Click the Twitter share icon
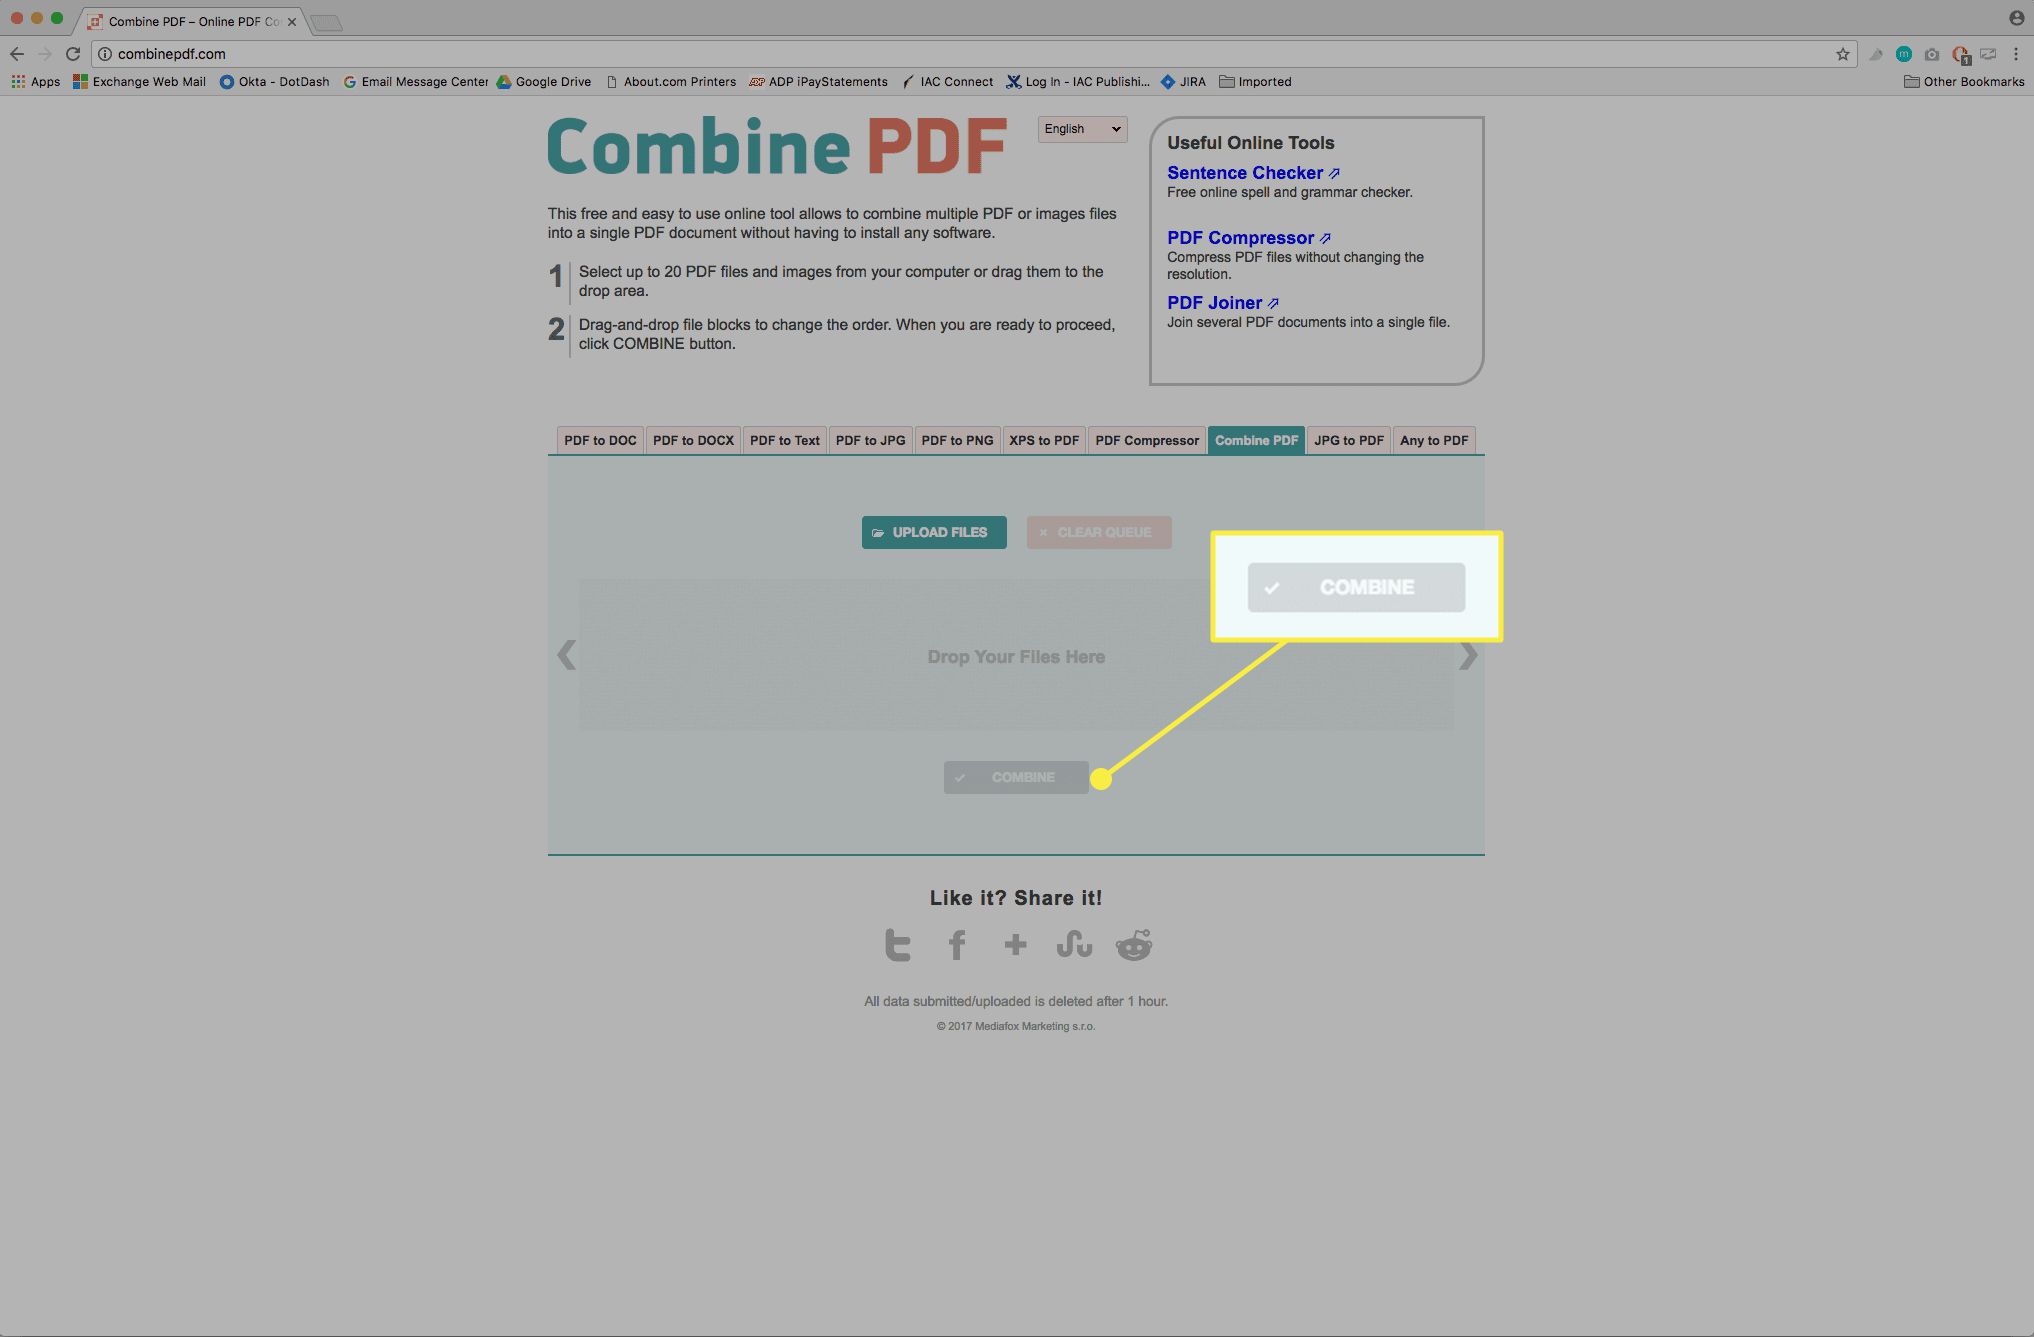 click(x=897, y=943)
